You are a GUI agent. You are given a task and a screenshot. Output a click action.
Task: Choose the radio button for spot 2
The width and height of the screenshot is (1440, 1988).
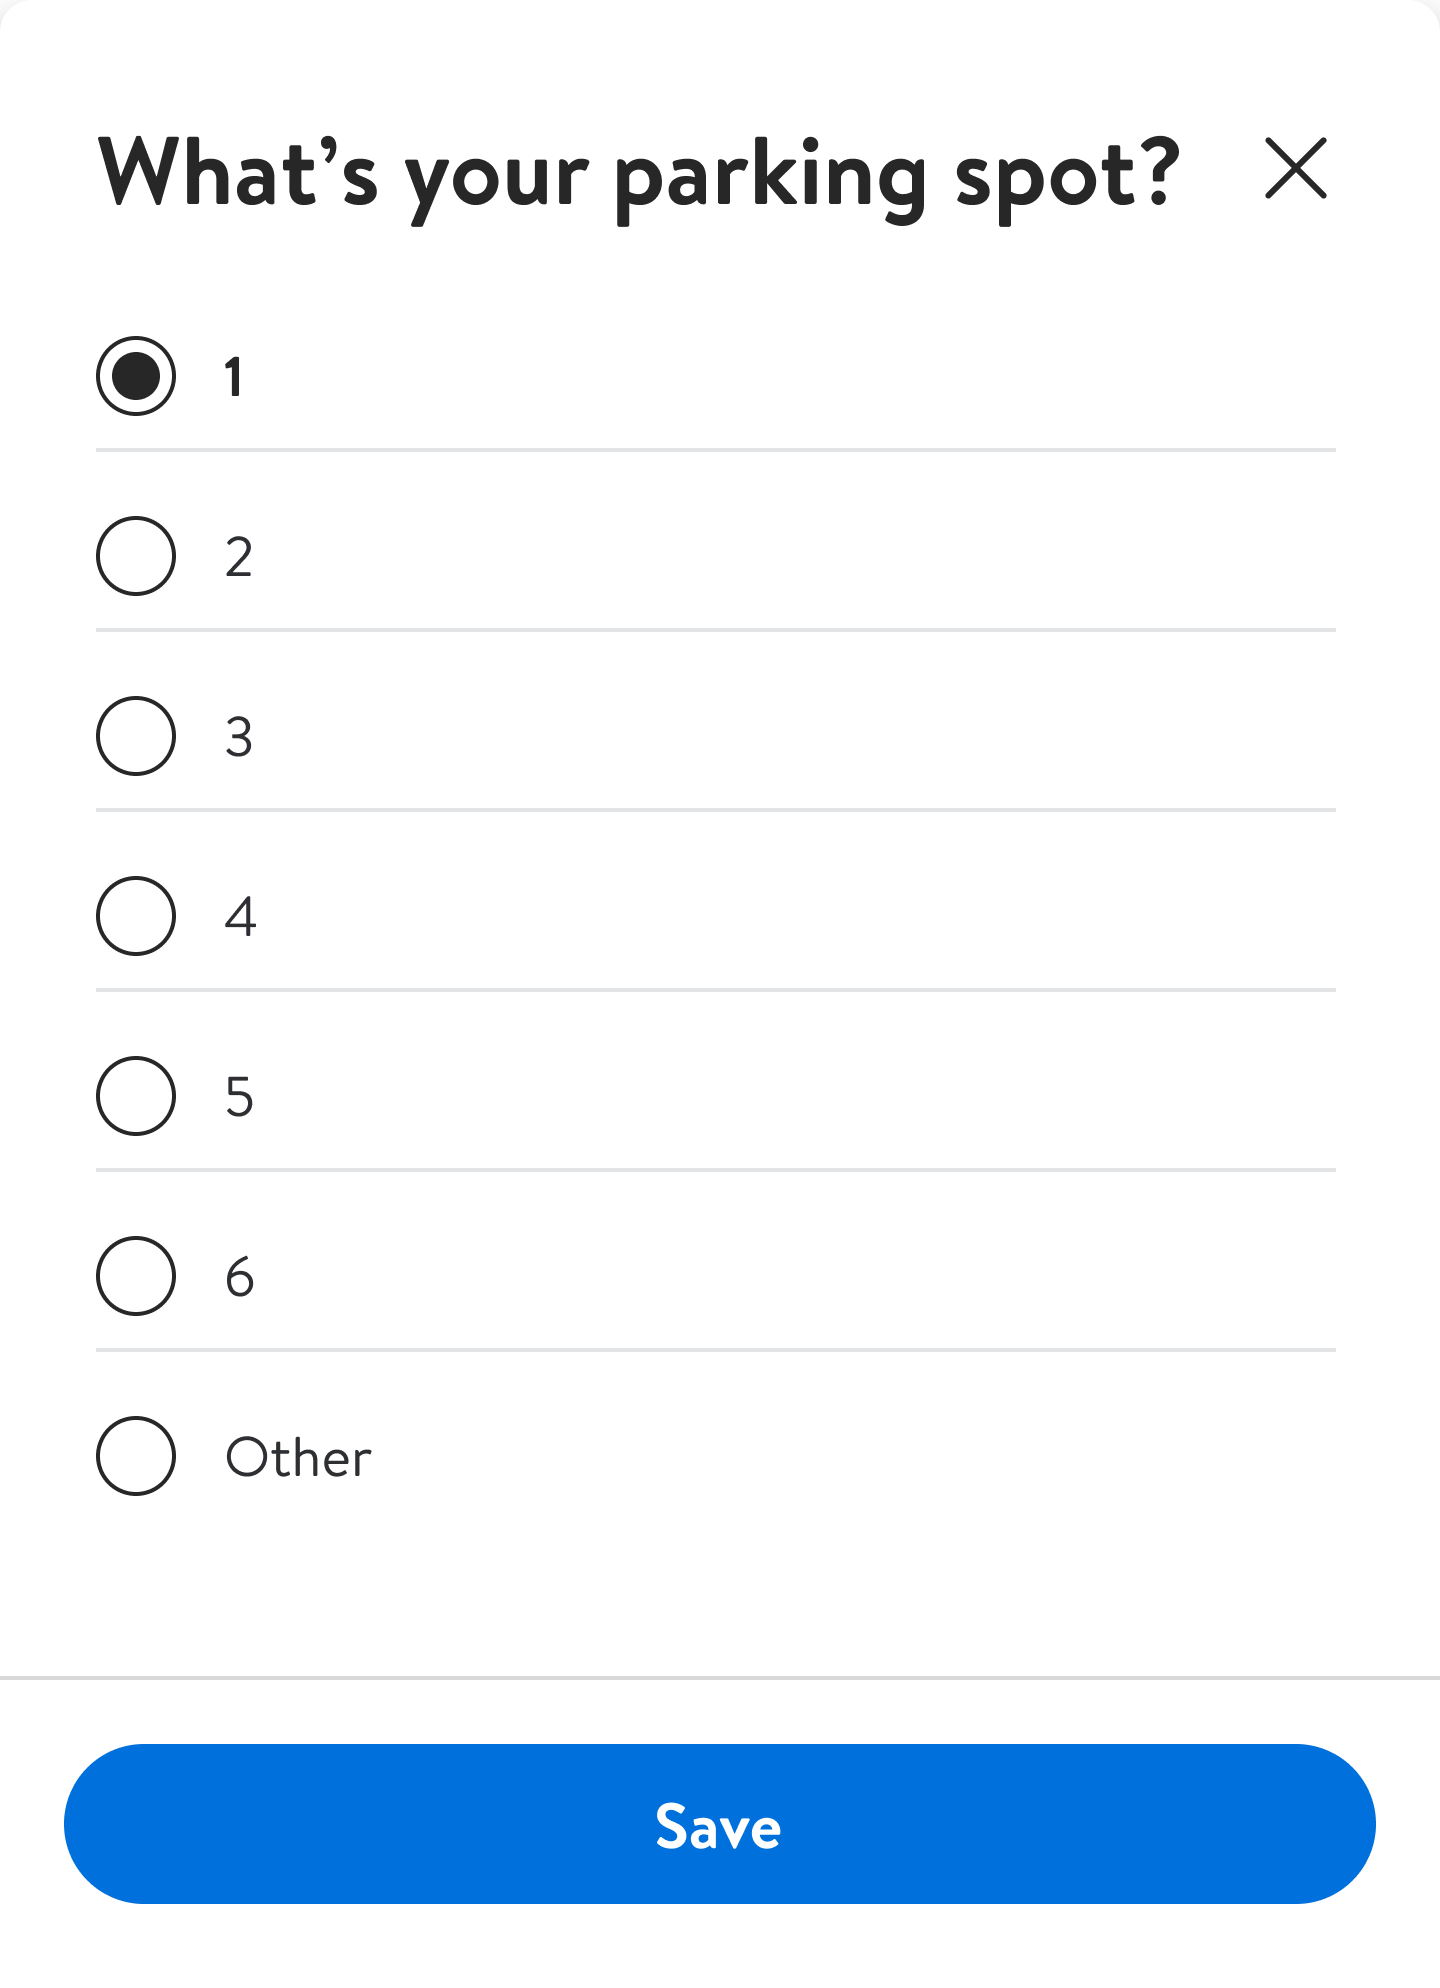(x=136, y=556)
